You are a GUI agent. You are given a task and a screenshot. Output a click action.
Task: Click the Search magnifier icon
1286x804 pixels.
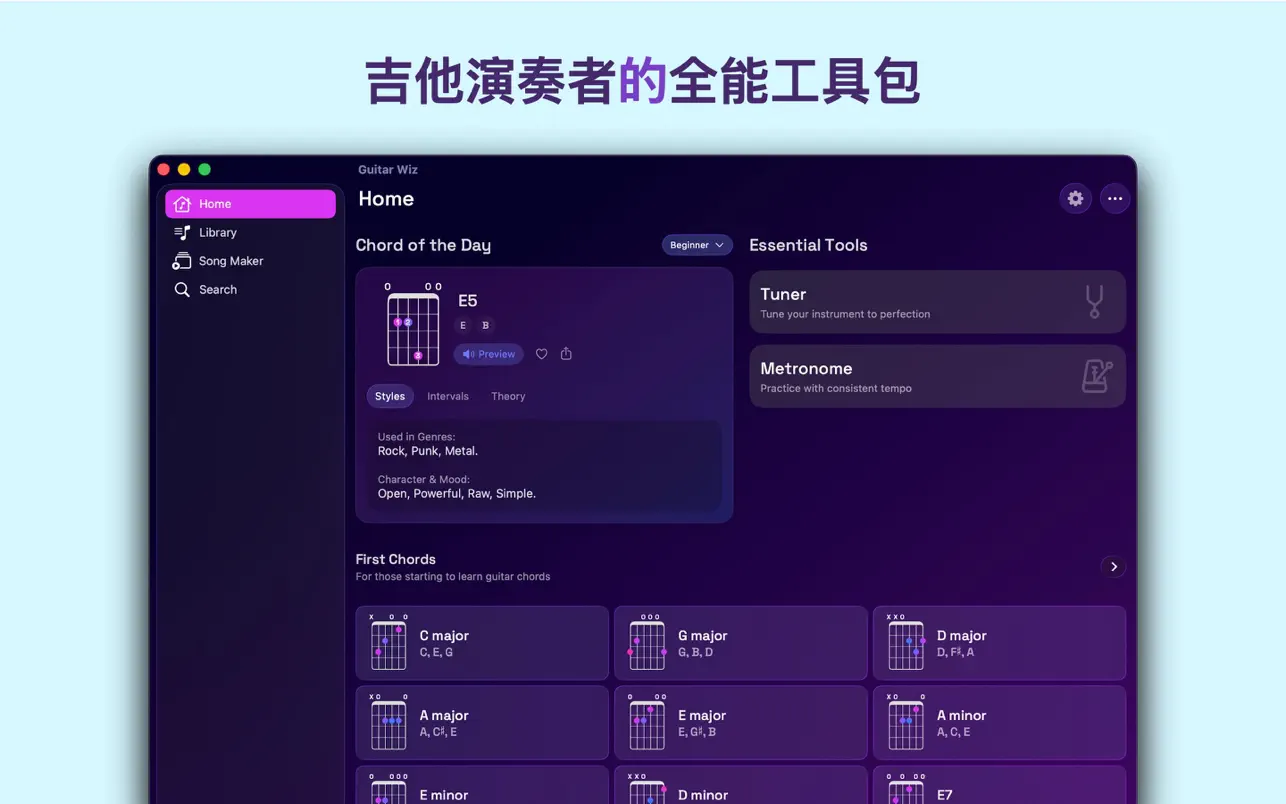182,290
